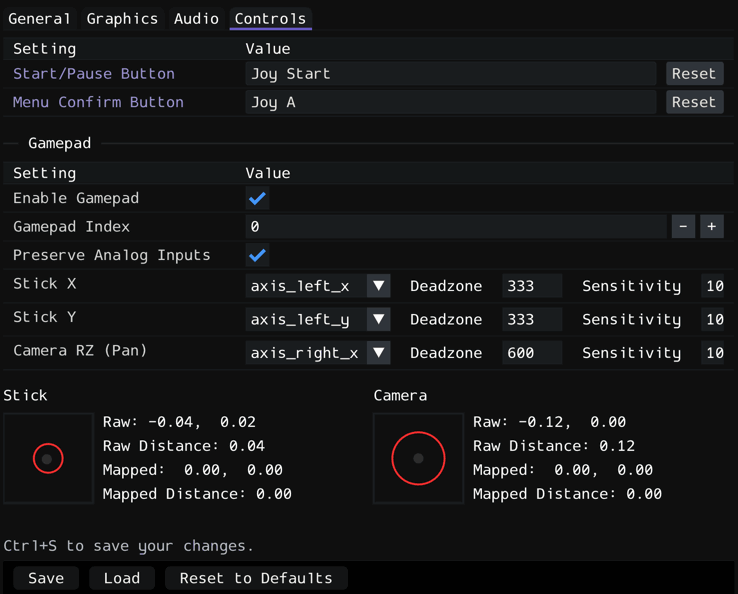Reset the Menu Confirm Button binding
738x594 pixels.
coord(694,102)
